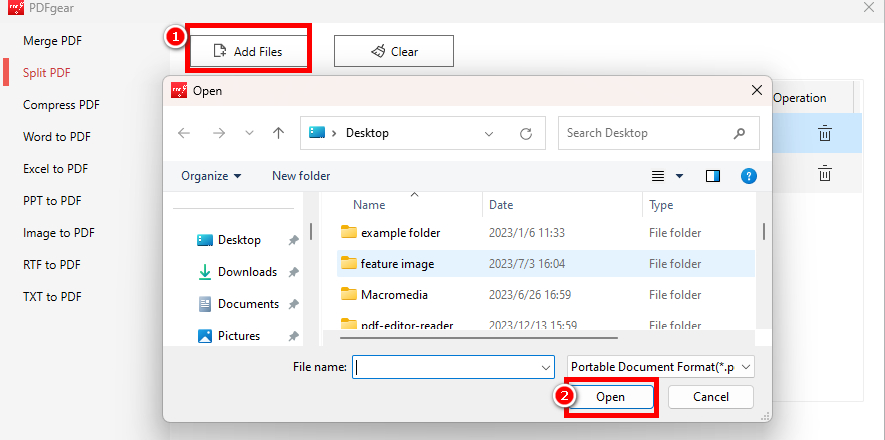The width and height of the screenshot is (885, 440).
Task: Click the Desktop address bar path
Action: coord(367,133)
